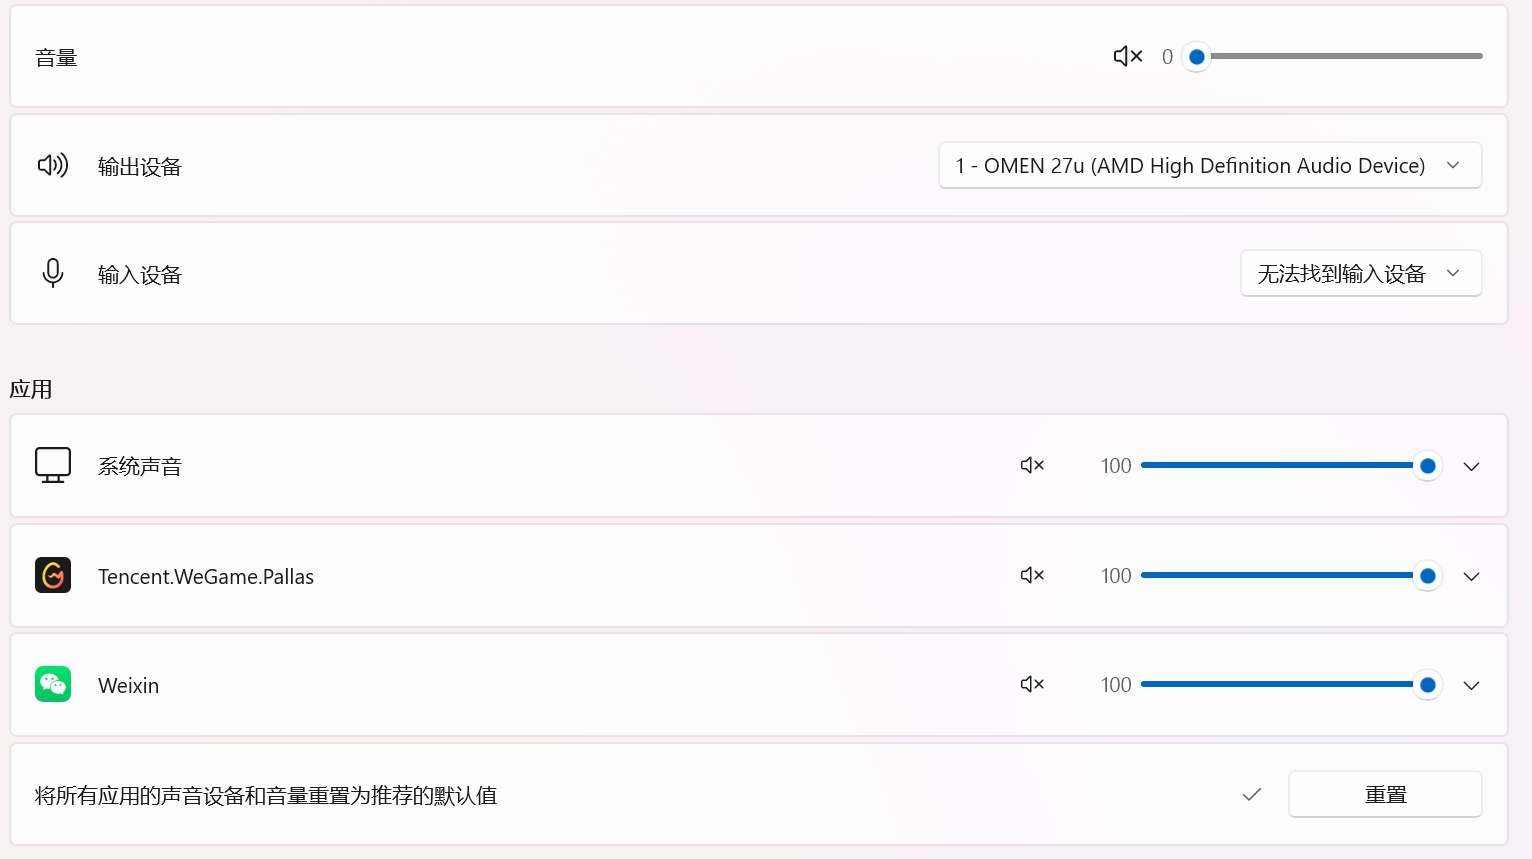Viewport: 1532px width, 859px height.
Task: Click the Tencent.WeGame.Pallas label
Action: [x=206, y=577]
